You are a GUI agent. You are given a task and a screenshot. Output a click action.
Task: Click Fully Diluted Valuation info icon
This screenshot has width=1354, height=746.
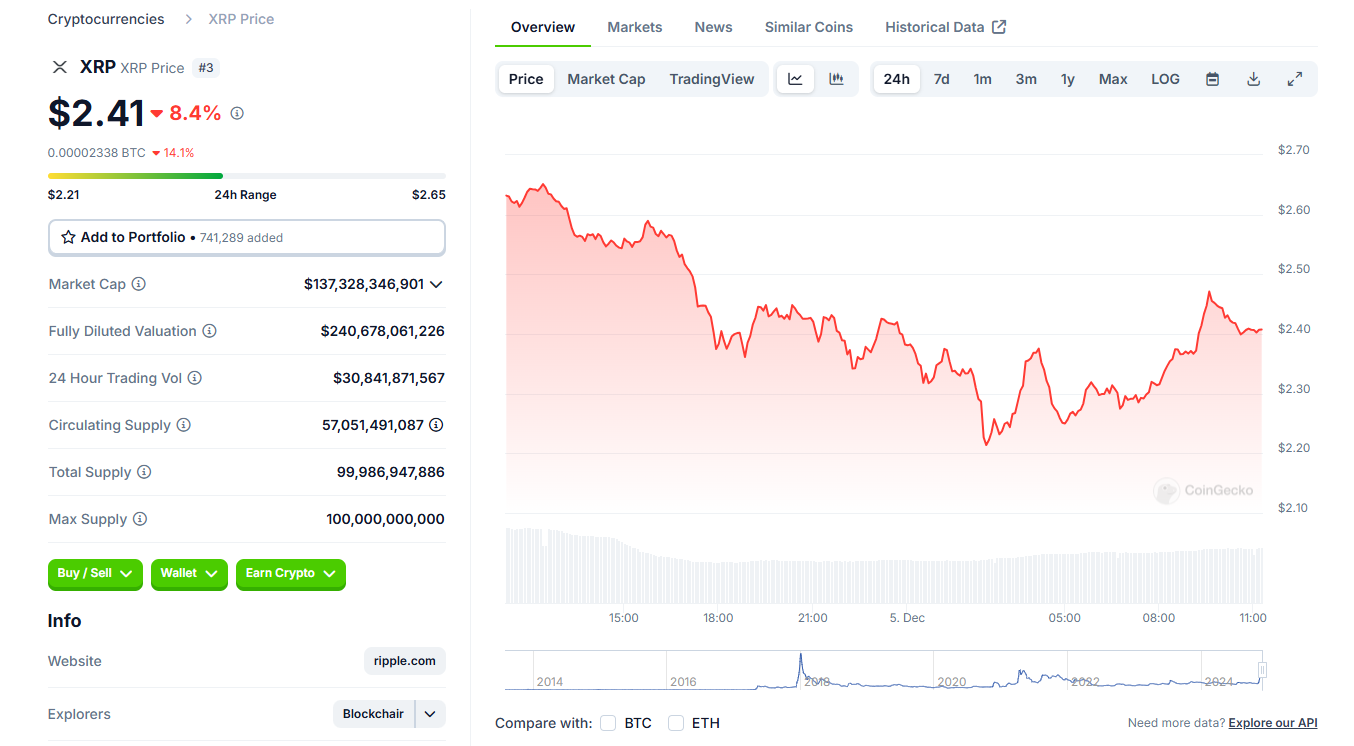pos(209,331)
